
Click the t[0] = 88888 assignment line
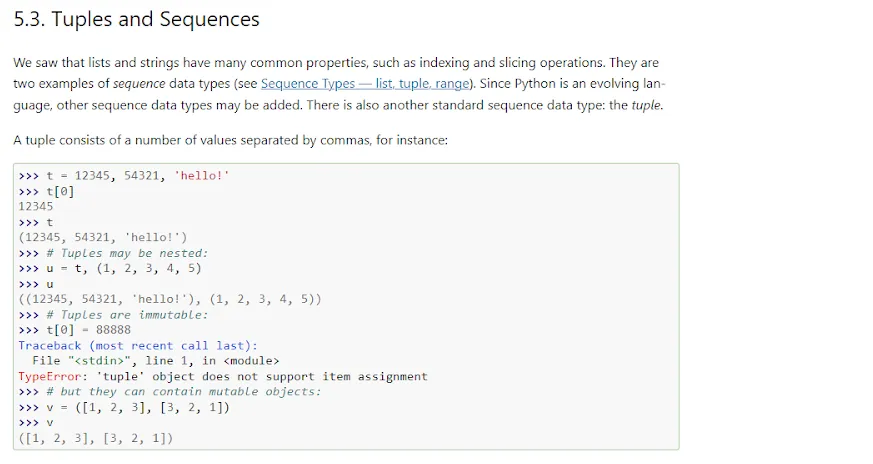pyautogui.click(x=88, y=330)
